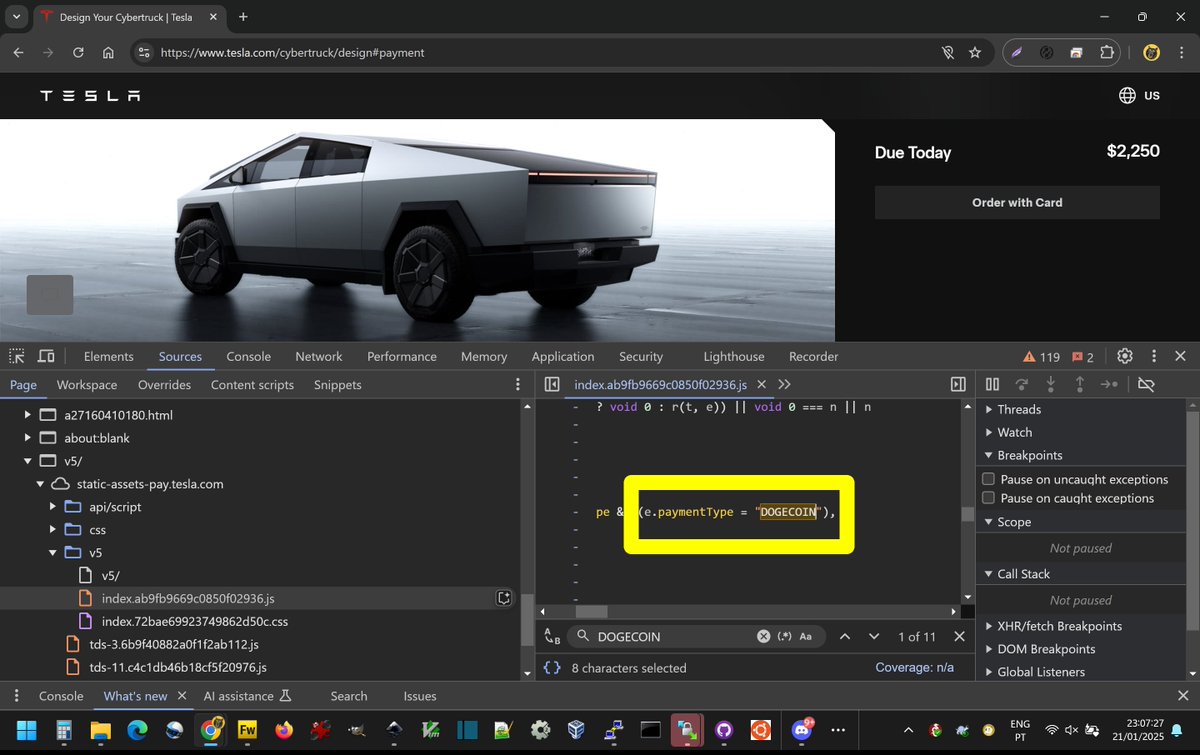Select the inspect element cursor icon
Image resolution: width=1200 pixels, height=755 pixels.
[x=16, y=356]
